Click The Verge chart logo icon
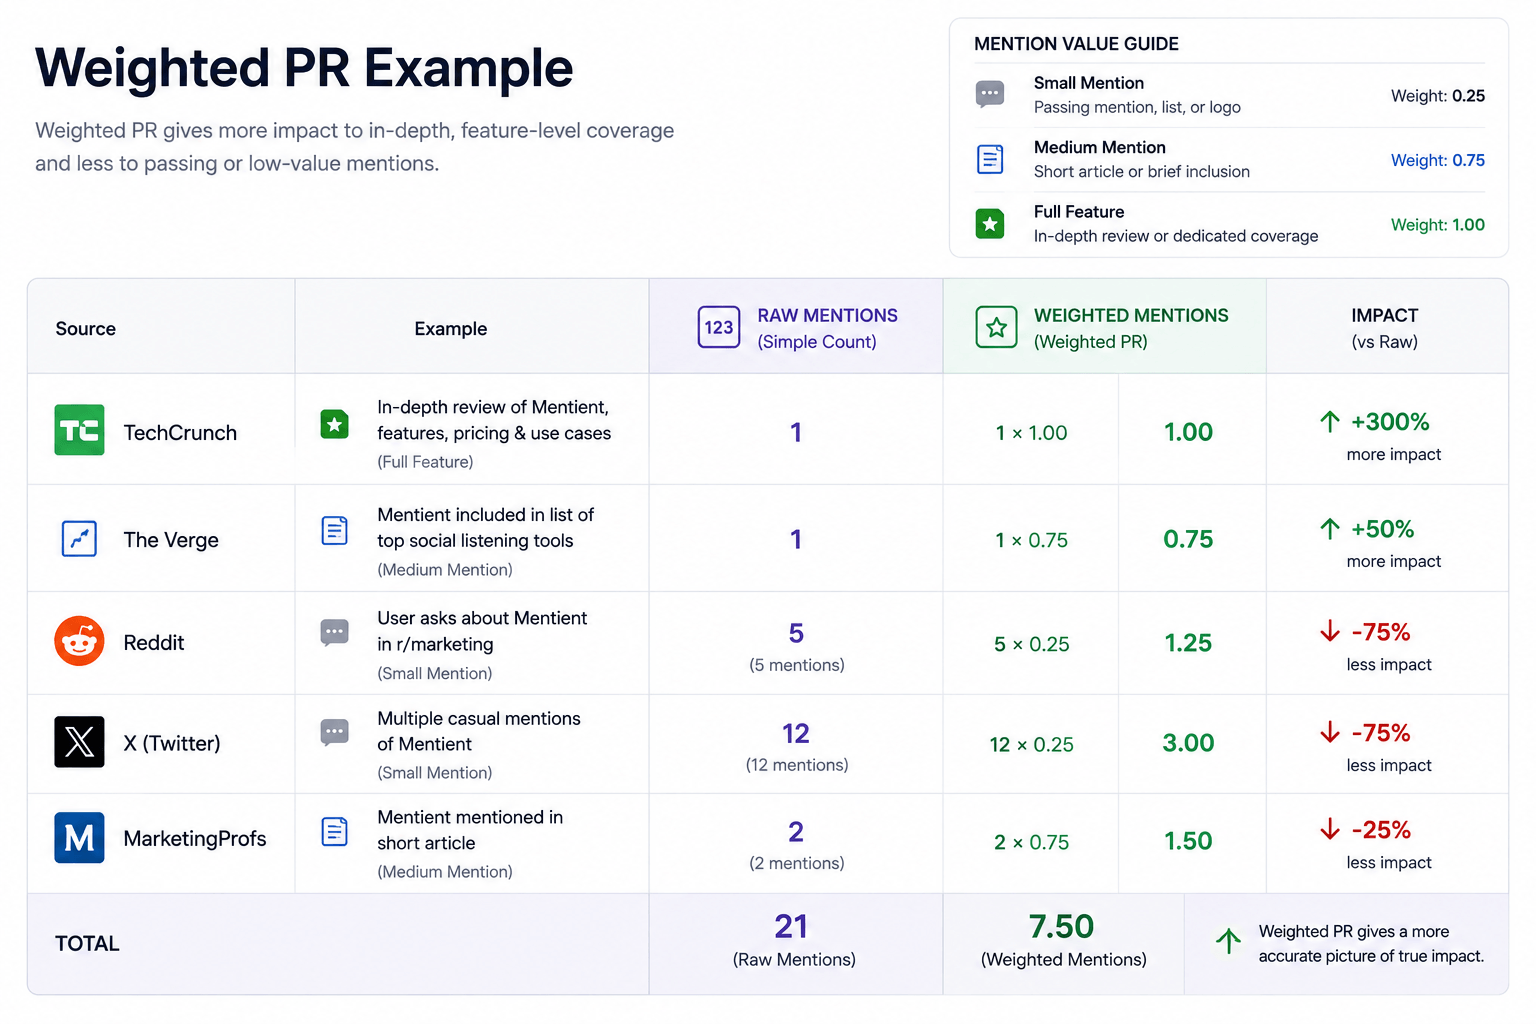1536x1024 pixels. click(79, 539)
